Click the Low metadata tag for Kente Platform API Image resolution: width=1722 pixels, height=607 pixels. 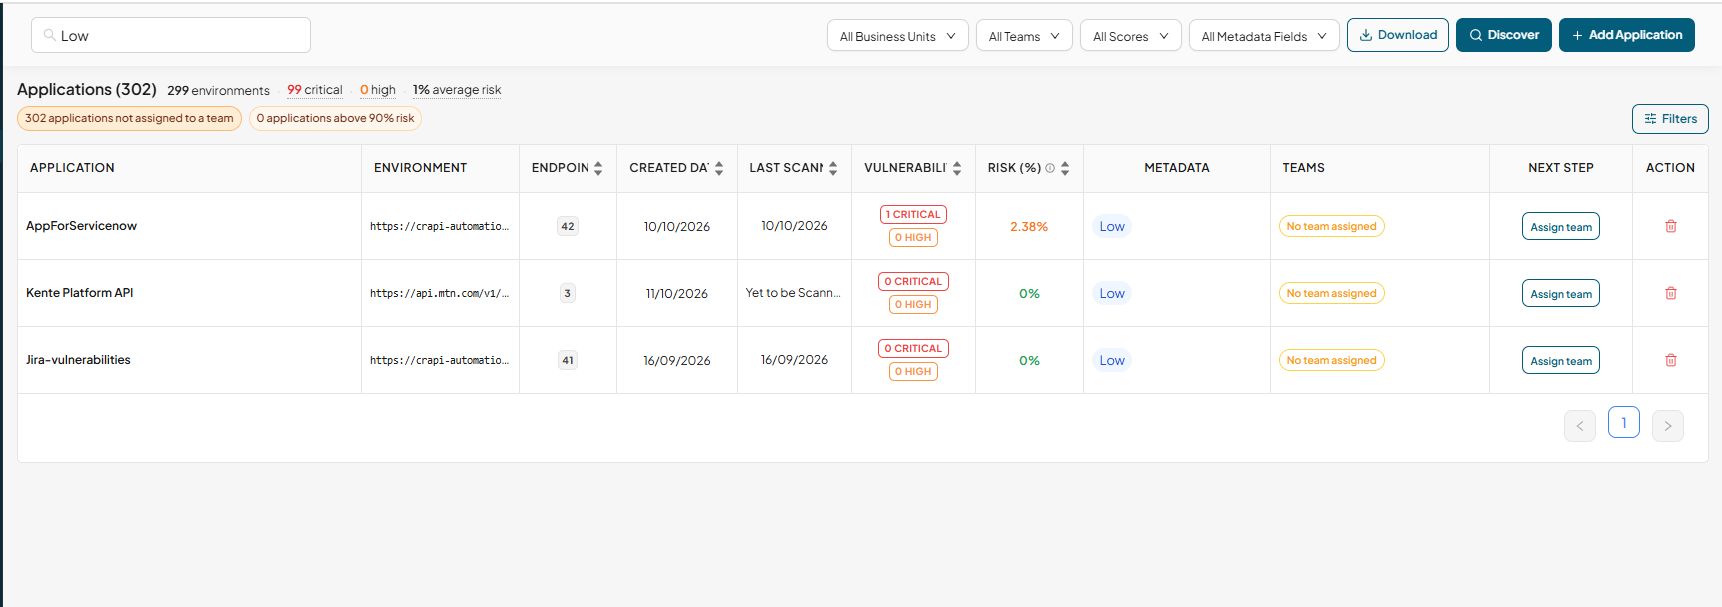click(x=1112, y=293)
